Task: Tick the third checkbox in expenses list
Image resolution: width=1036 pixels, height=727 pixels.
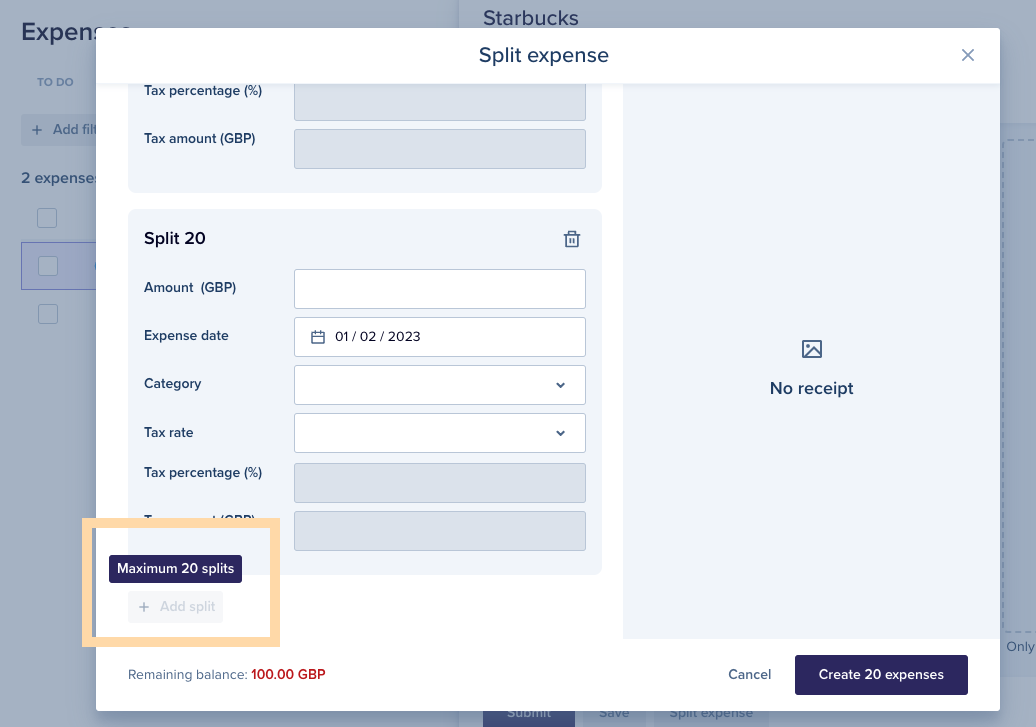Action: tap(48, 314)
